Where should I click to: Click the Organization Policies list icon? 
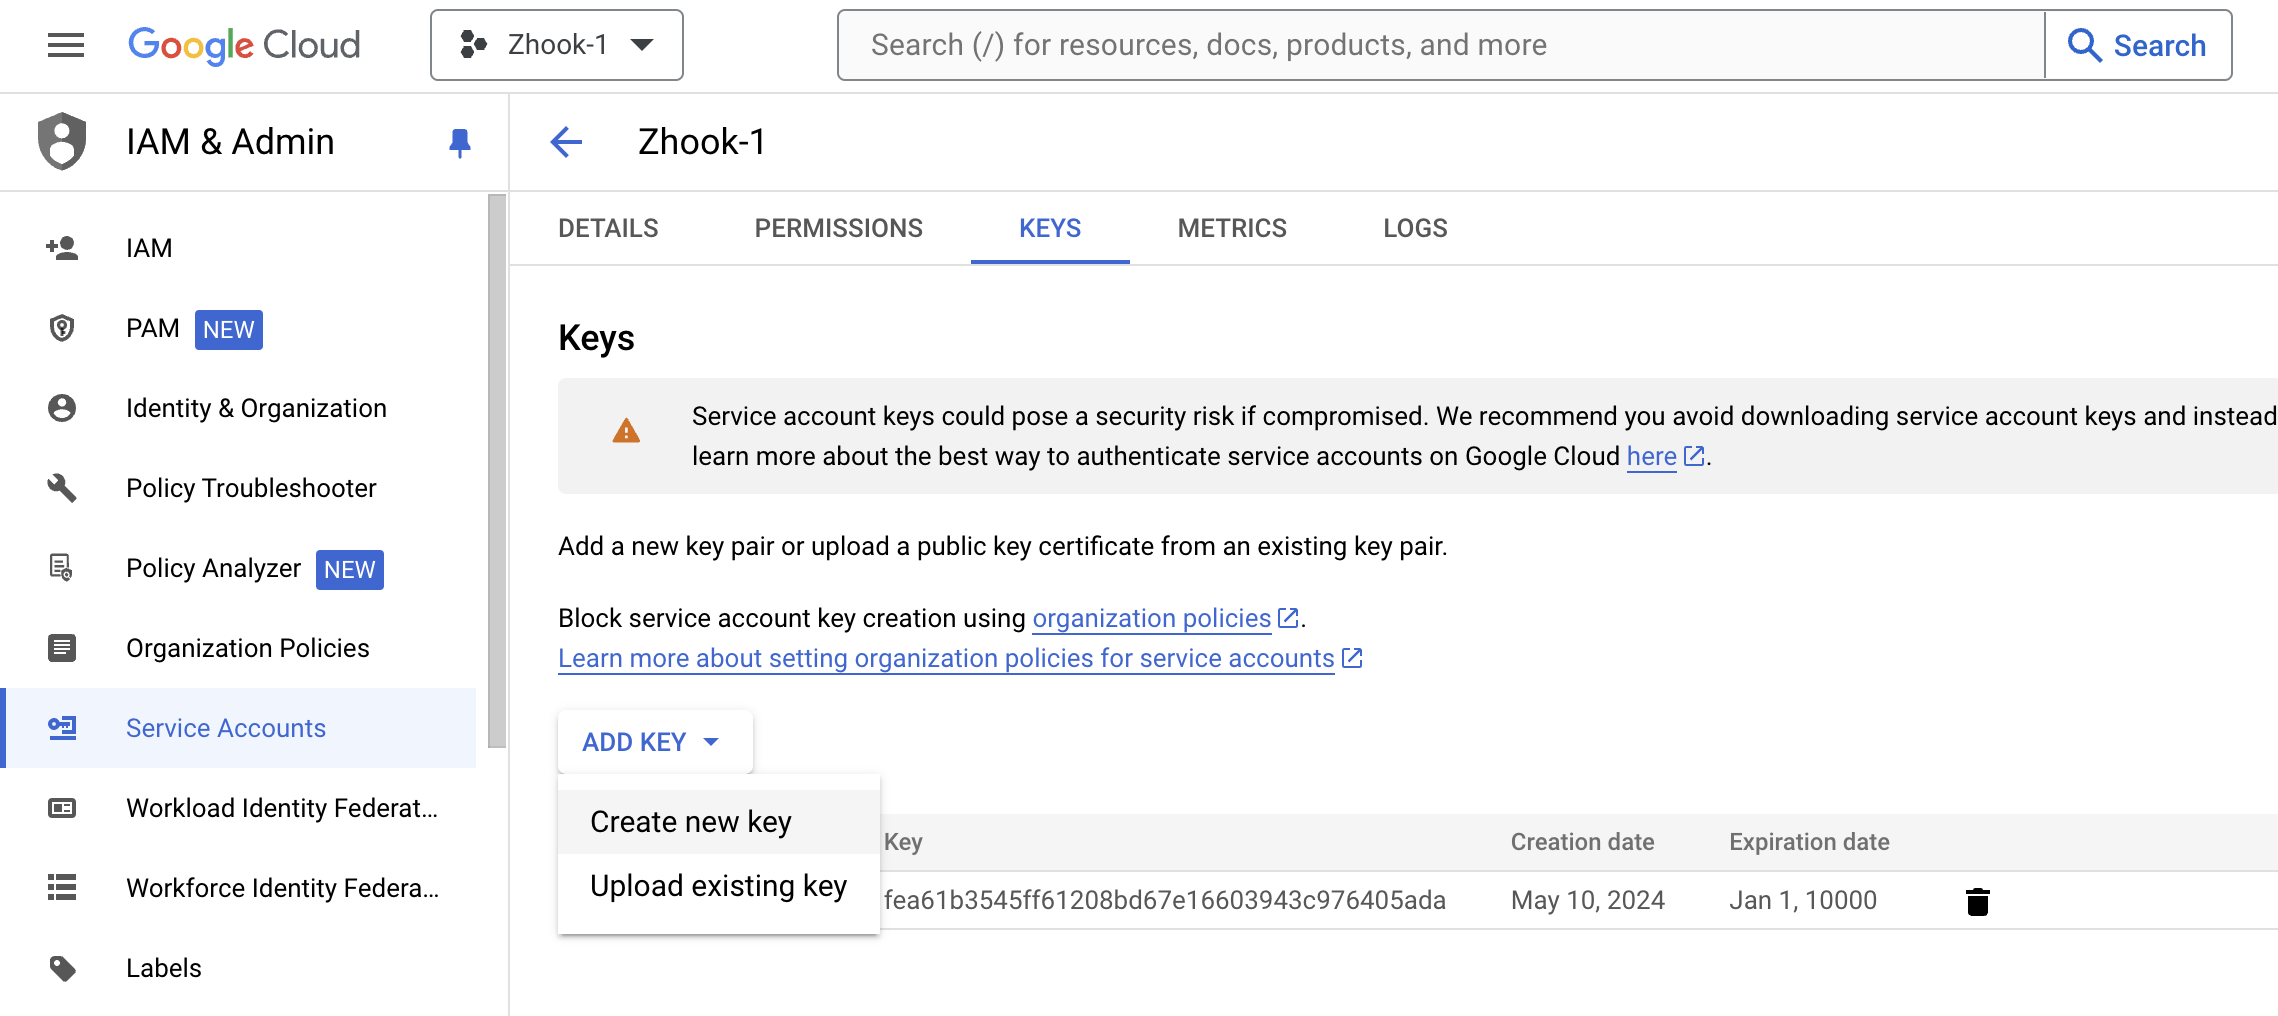click(x=62, y=648)
